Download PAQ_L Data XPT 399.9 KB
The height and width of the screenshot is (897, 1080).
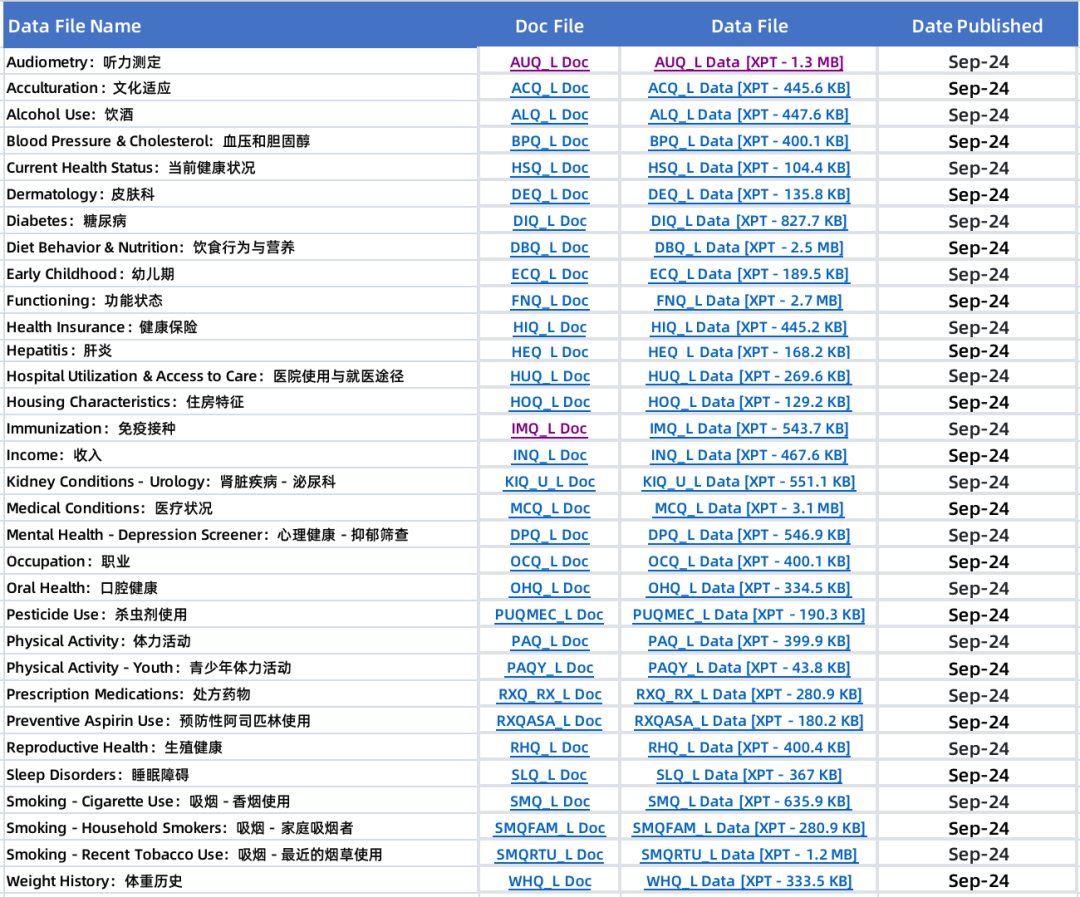(749, 641)
